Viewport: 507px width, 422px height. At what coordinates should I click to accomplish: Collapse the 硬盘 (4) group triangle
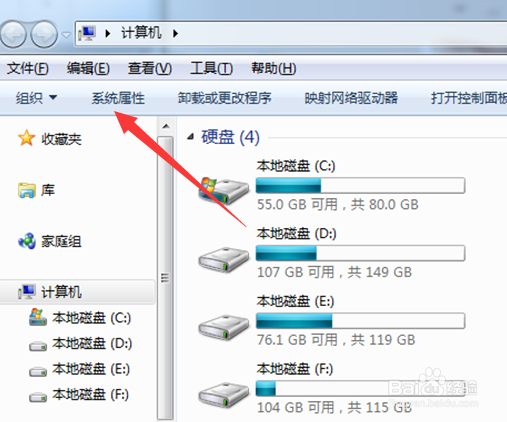tap(190, 137)
